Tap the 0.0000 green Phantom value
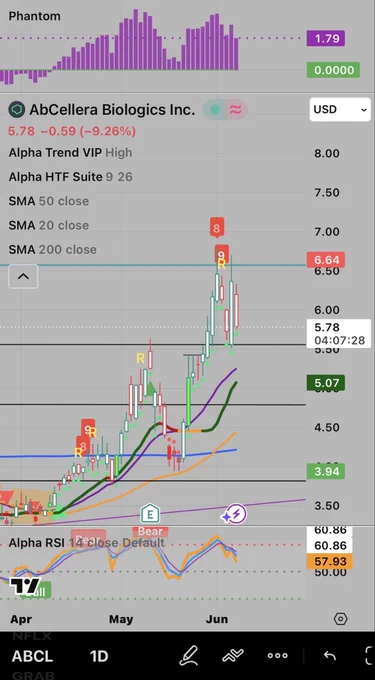Viewport: 375px width, 680px height. pyautogui.click(x=333, y=70)
